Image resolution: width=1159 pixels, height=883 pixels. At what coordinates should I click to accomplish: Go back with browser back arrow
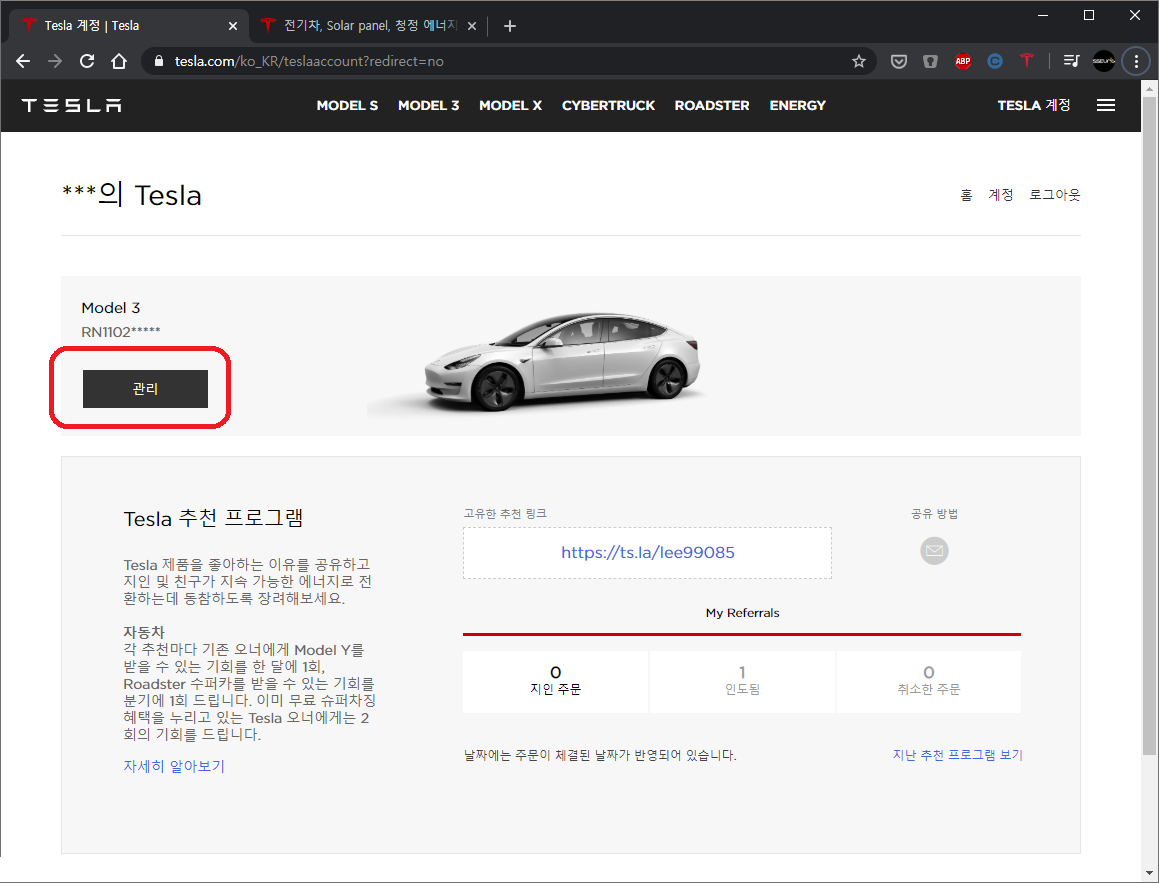click(23, 61)
